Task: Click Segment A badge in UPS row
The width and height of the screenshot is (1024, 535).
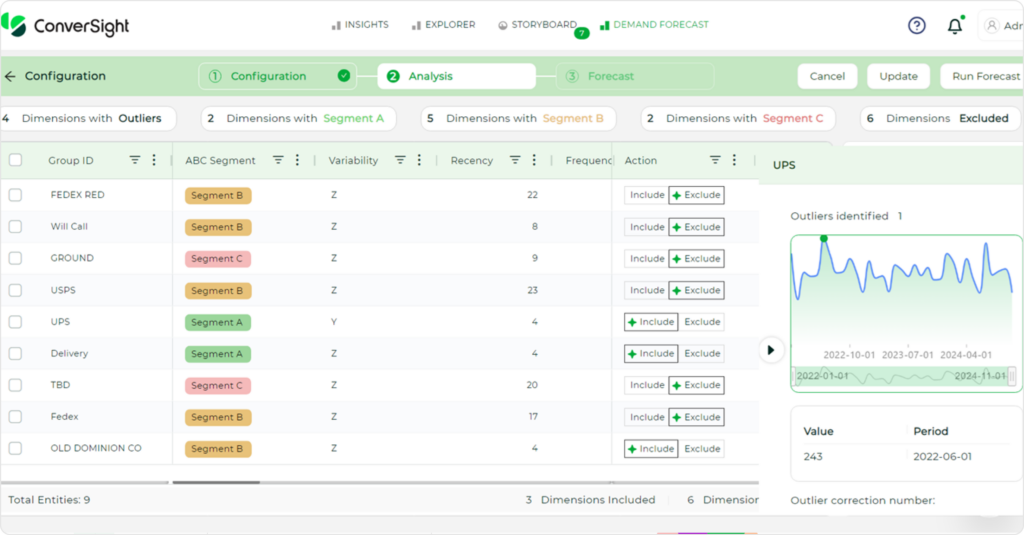Action: pyautogui.click(x=217, y=322)
